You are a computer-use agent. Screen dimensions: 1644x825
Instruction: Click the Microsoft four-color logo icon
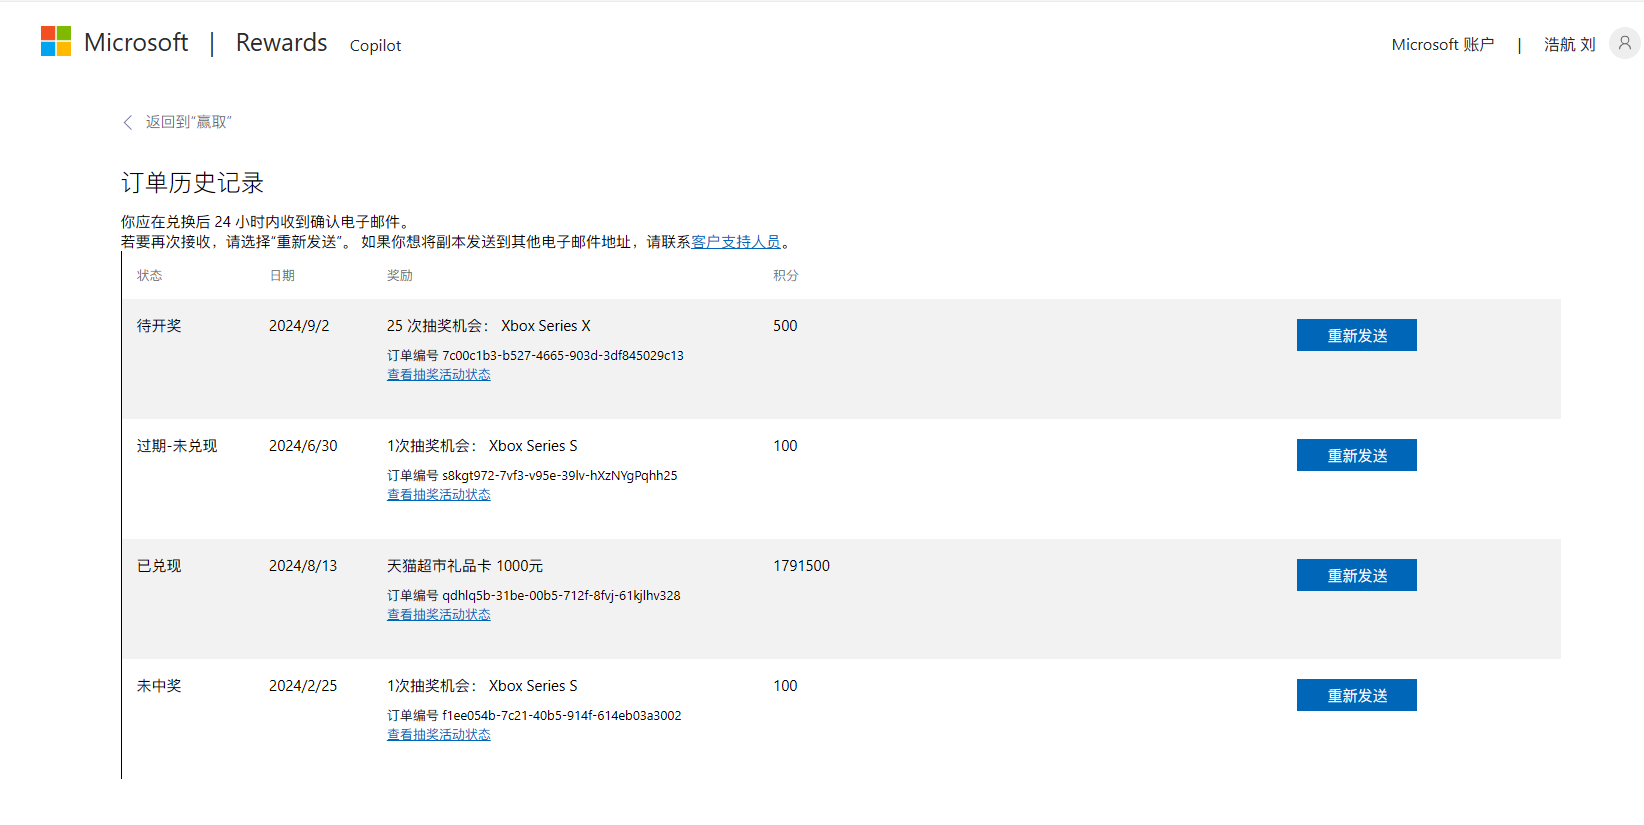point(56,41)
